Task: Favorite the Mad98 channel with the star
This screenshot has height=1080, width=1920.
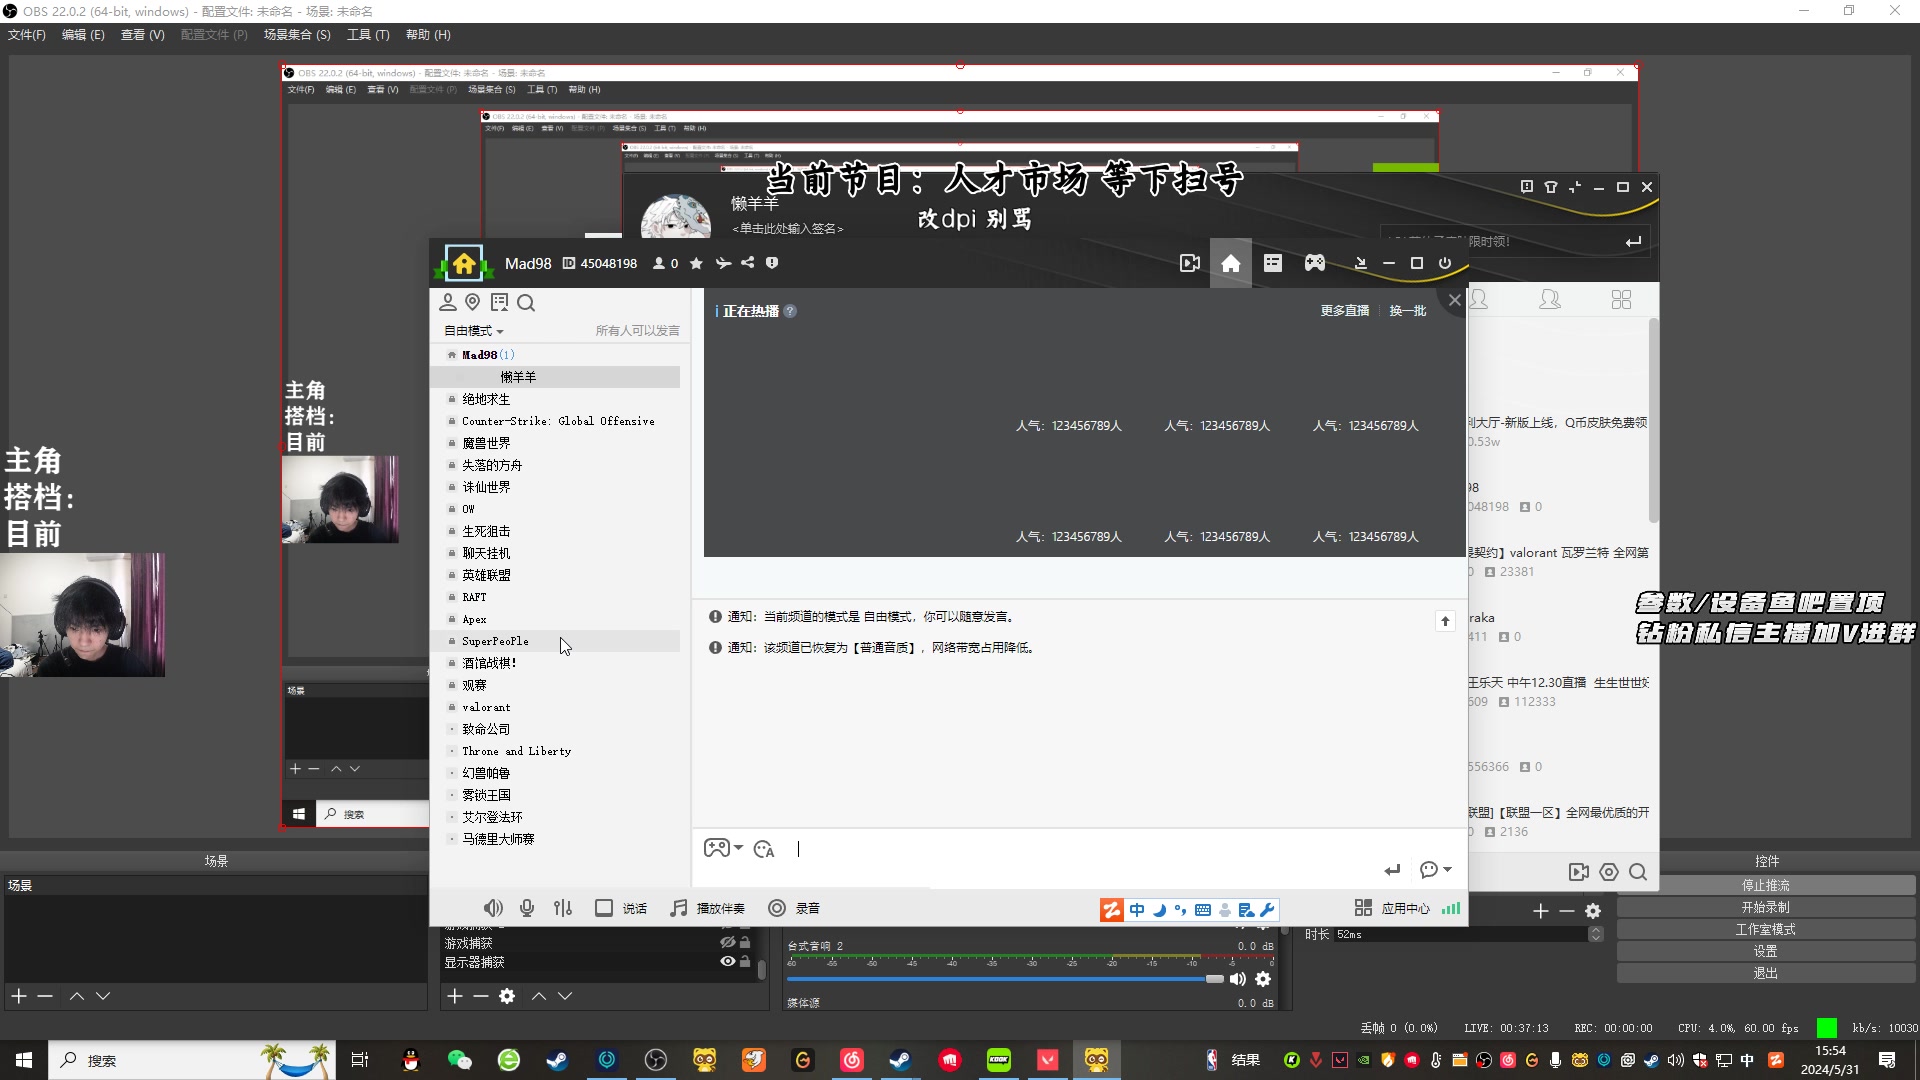Action: coord(696,263)
